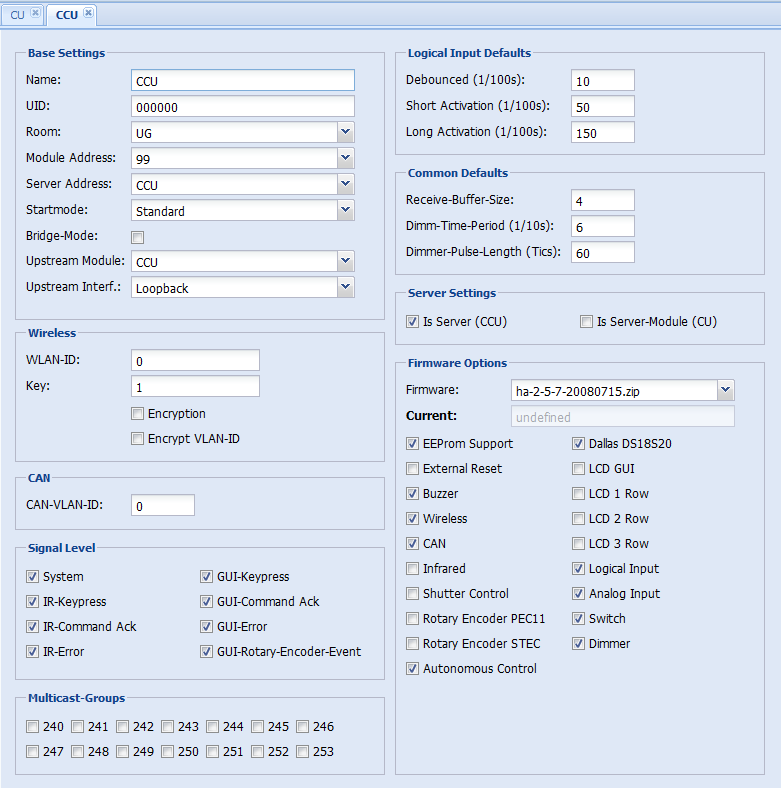
Task: Toggle the EEProm Support option
Action: coord(413,444)
